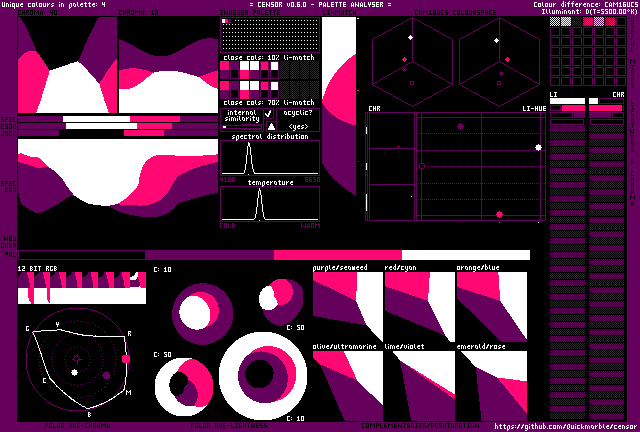This screenshot has height=432, width=640.
Task: Click the acyclic <yes> indicator
Action: [298, 126]
